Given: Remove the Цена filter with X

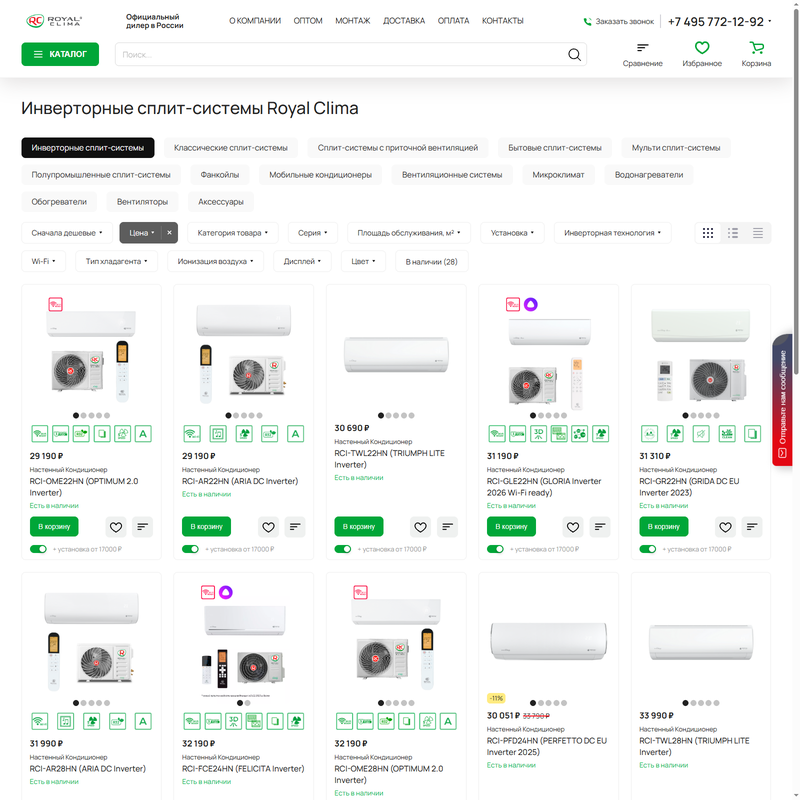Looking at the screenshot, I should [x=169, y=233].
